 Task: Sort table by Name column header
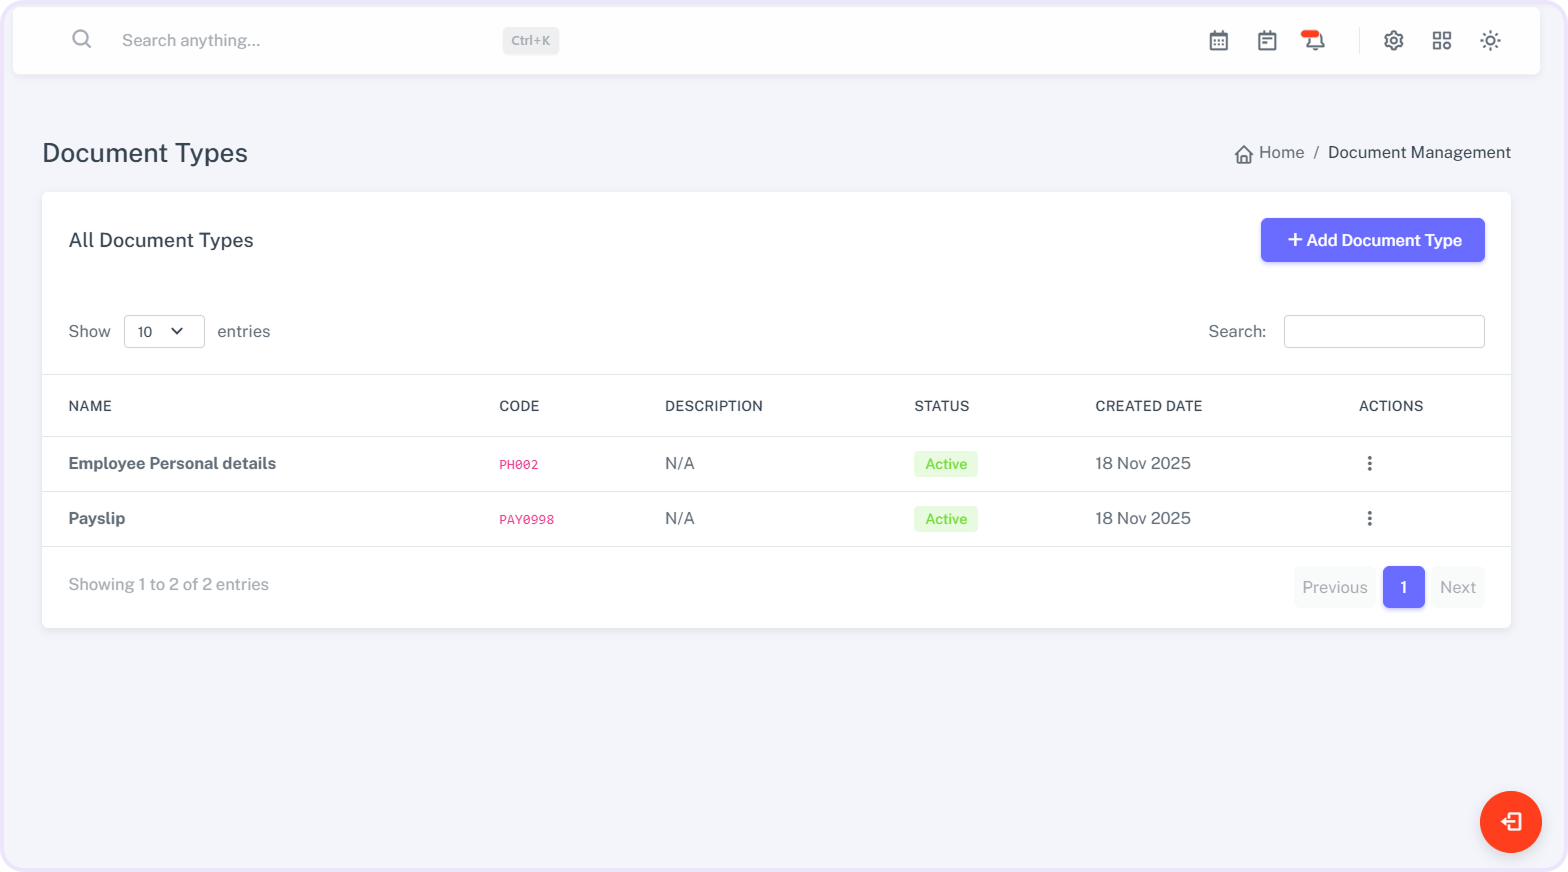coord(90,406)
